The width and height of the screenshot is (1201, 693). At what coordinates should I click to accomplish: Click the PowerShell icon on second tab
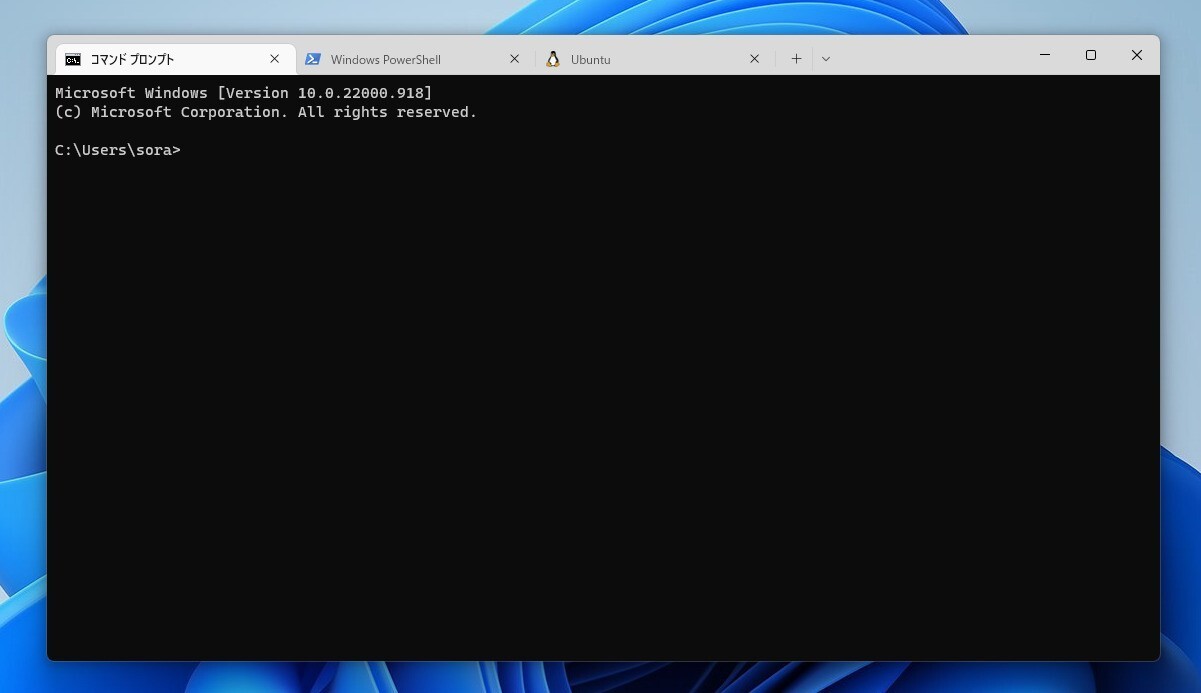313,60
